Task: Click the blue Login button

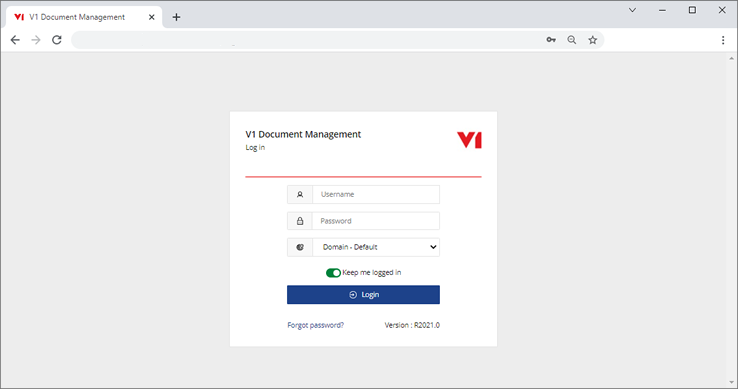Action: (363, 295)
